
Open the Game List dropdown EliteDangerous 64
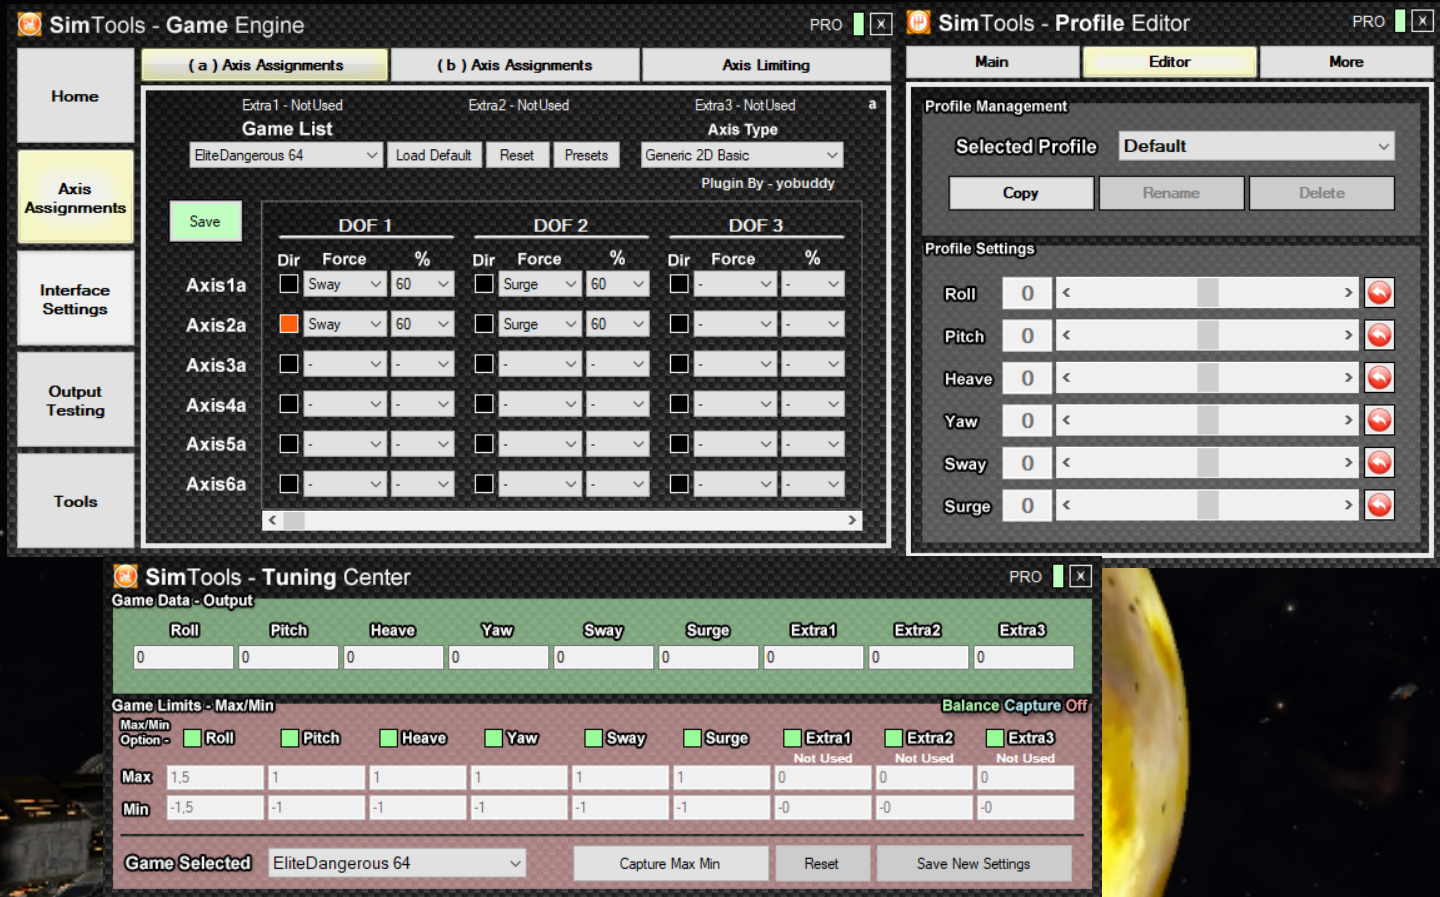click(286, 155)
